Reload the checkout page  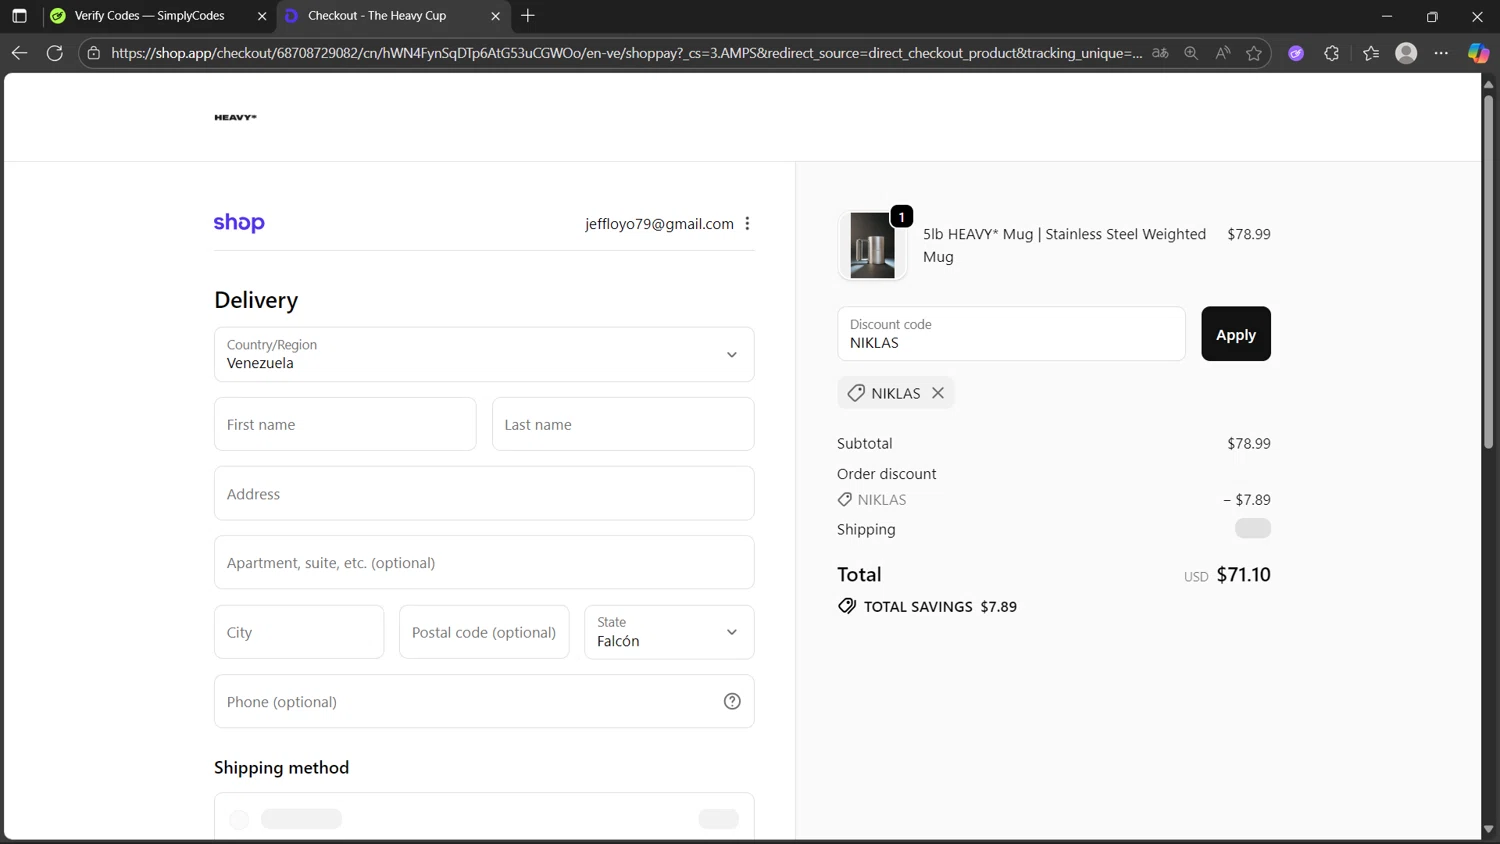click(x=55, y=53)
